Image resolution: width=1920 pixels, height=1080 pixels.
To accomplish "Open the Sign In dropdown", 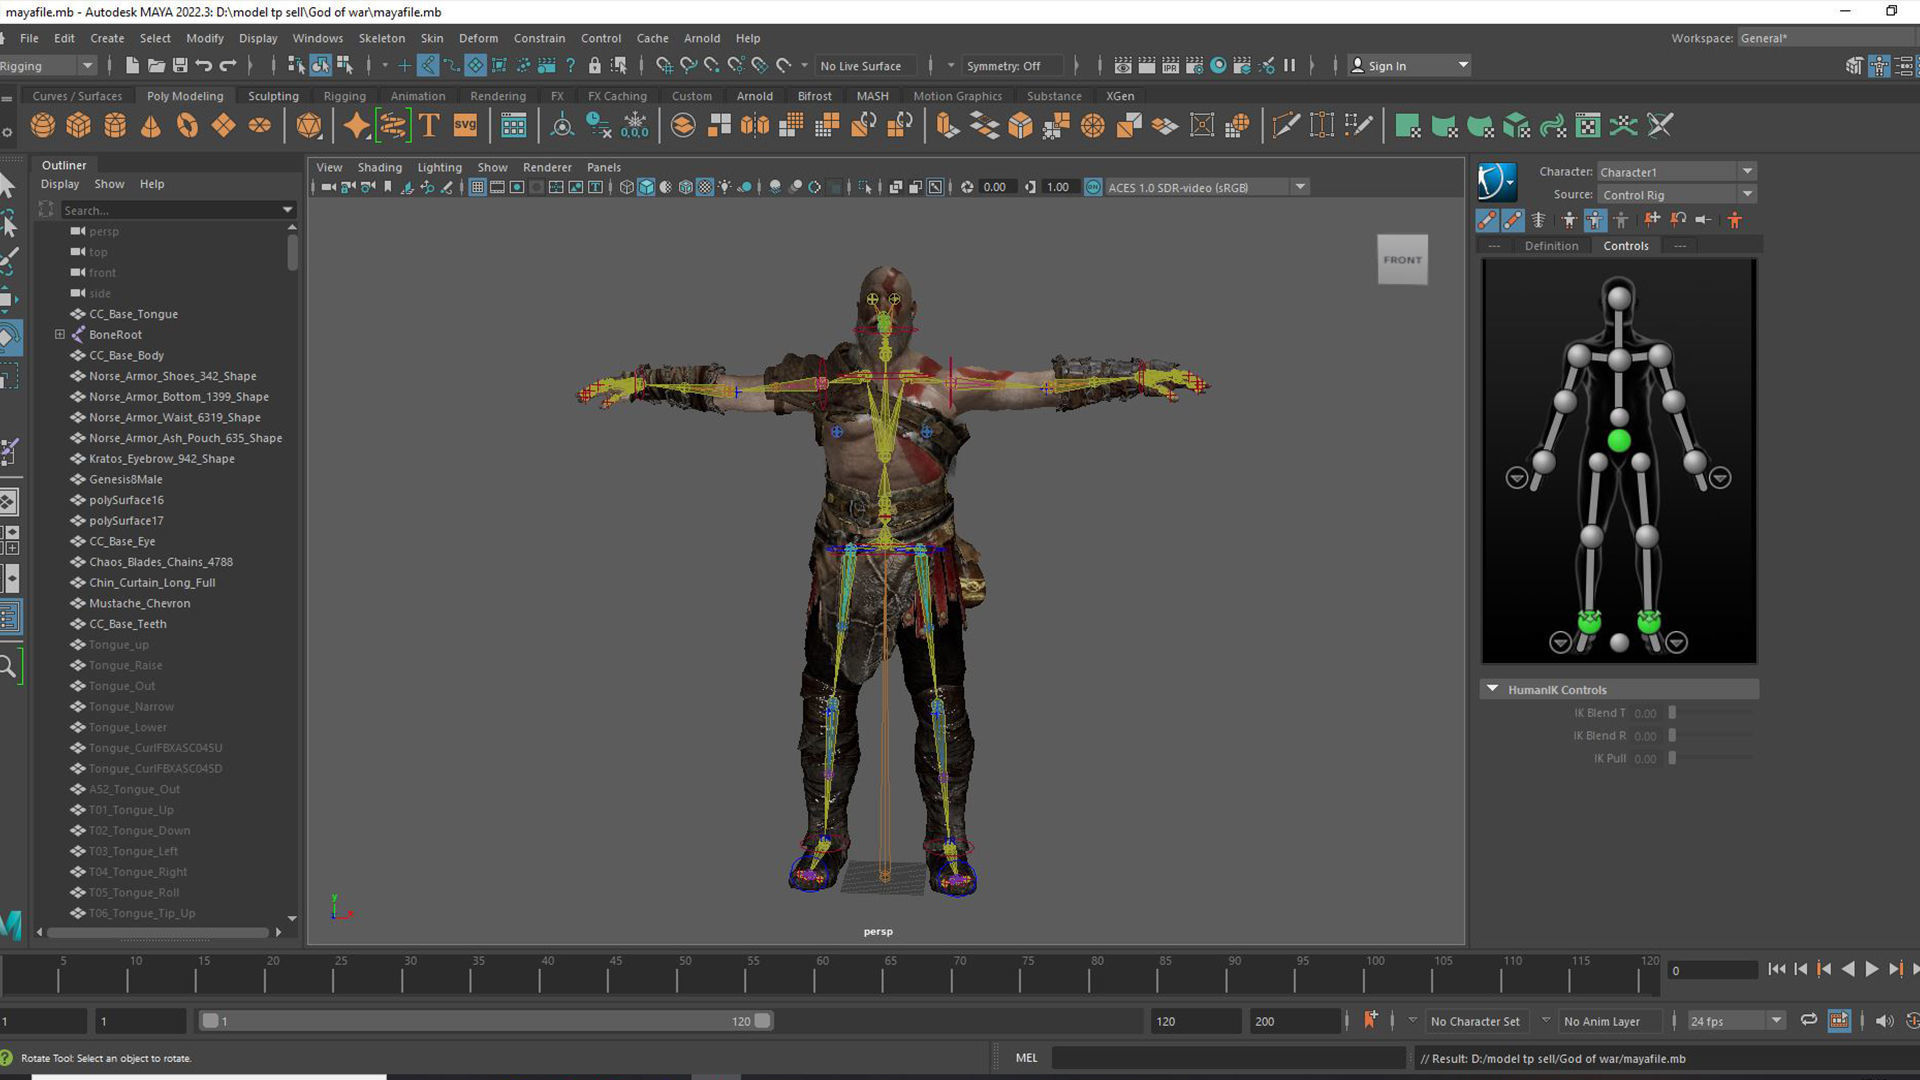I will pos(1409,66).
